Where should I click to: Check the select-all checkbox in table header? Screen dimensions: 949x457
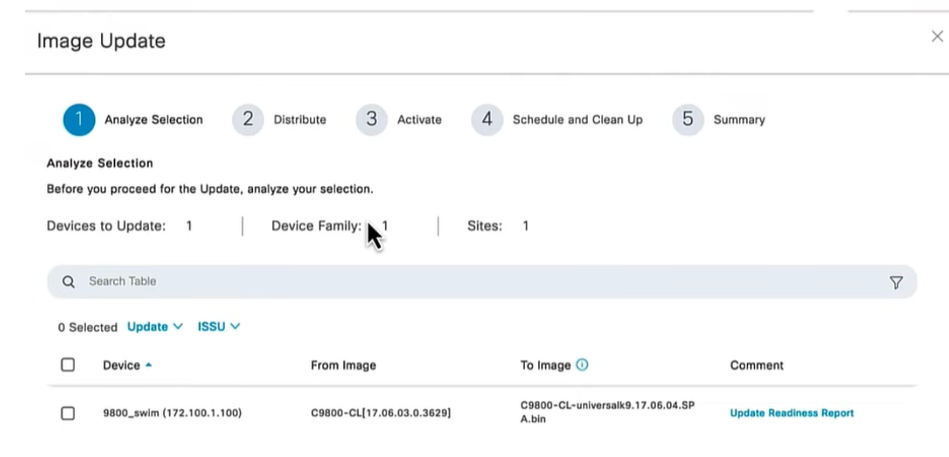tap(68, 365)
